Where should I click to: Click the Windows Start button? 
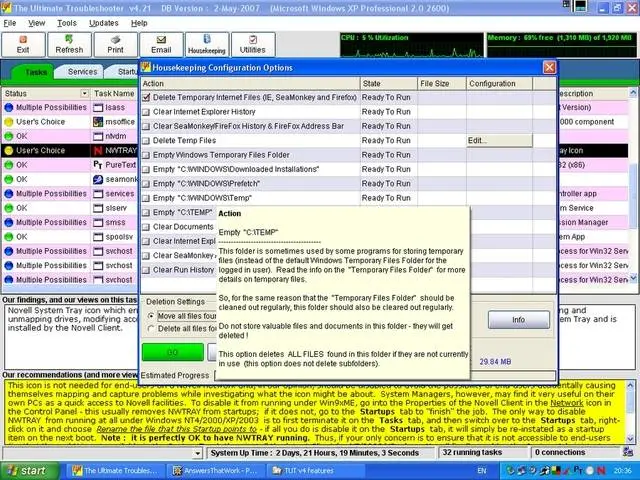pos(27,471)
